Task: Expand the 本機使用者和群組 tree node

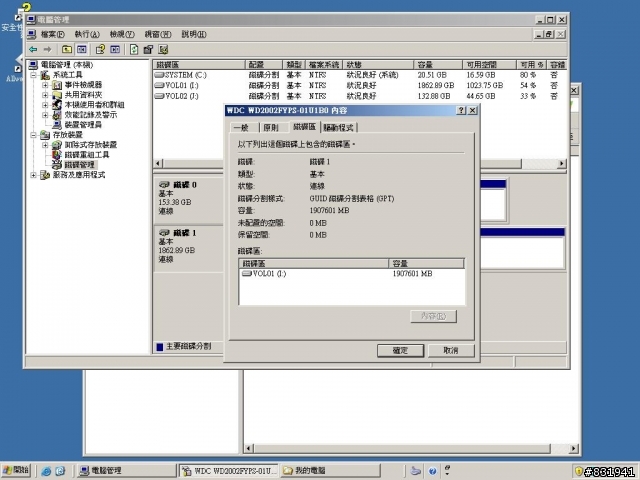Action: tap(45, 105)
